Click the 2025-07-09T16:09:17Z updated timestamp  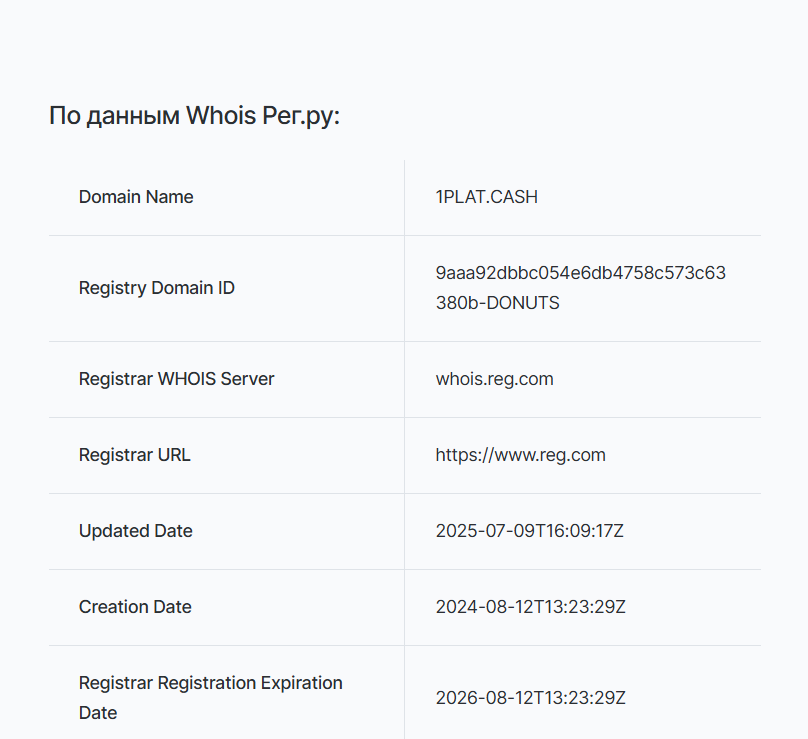(529, 531)
